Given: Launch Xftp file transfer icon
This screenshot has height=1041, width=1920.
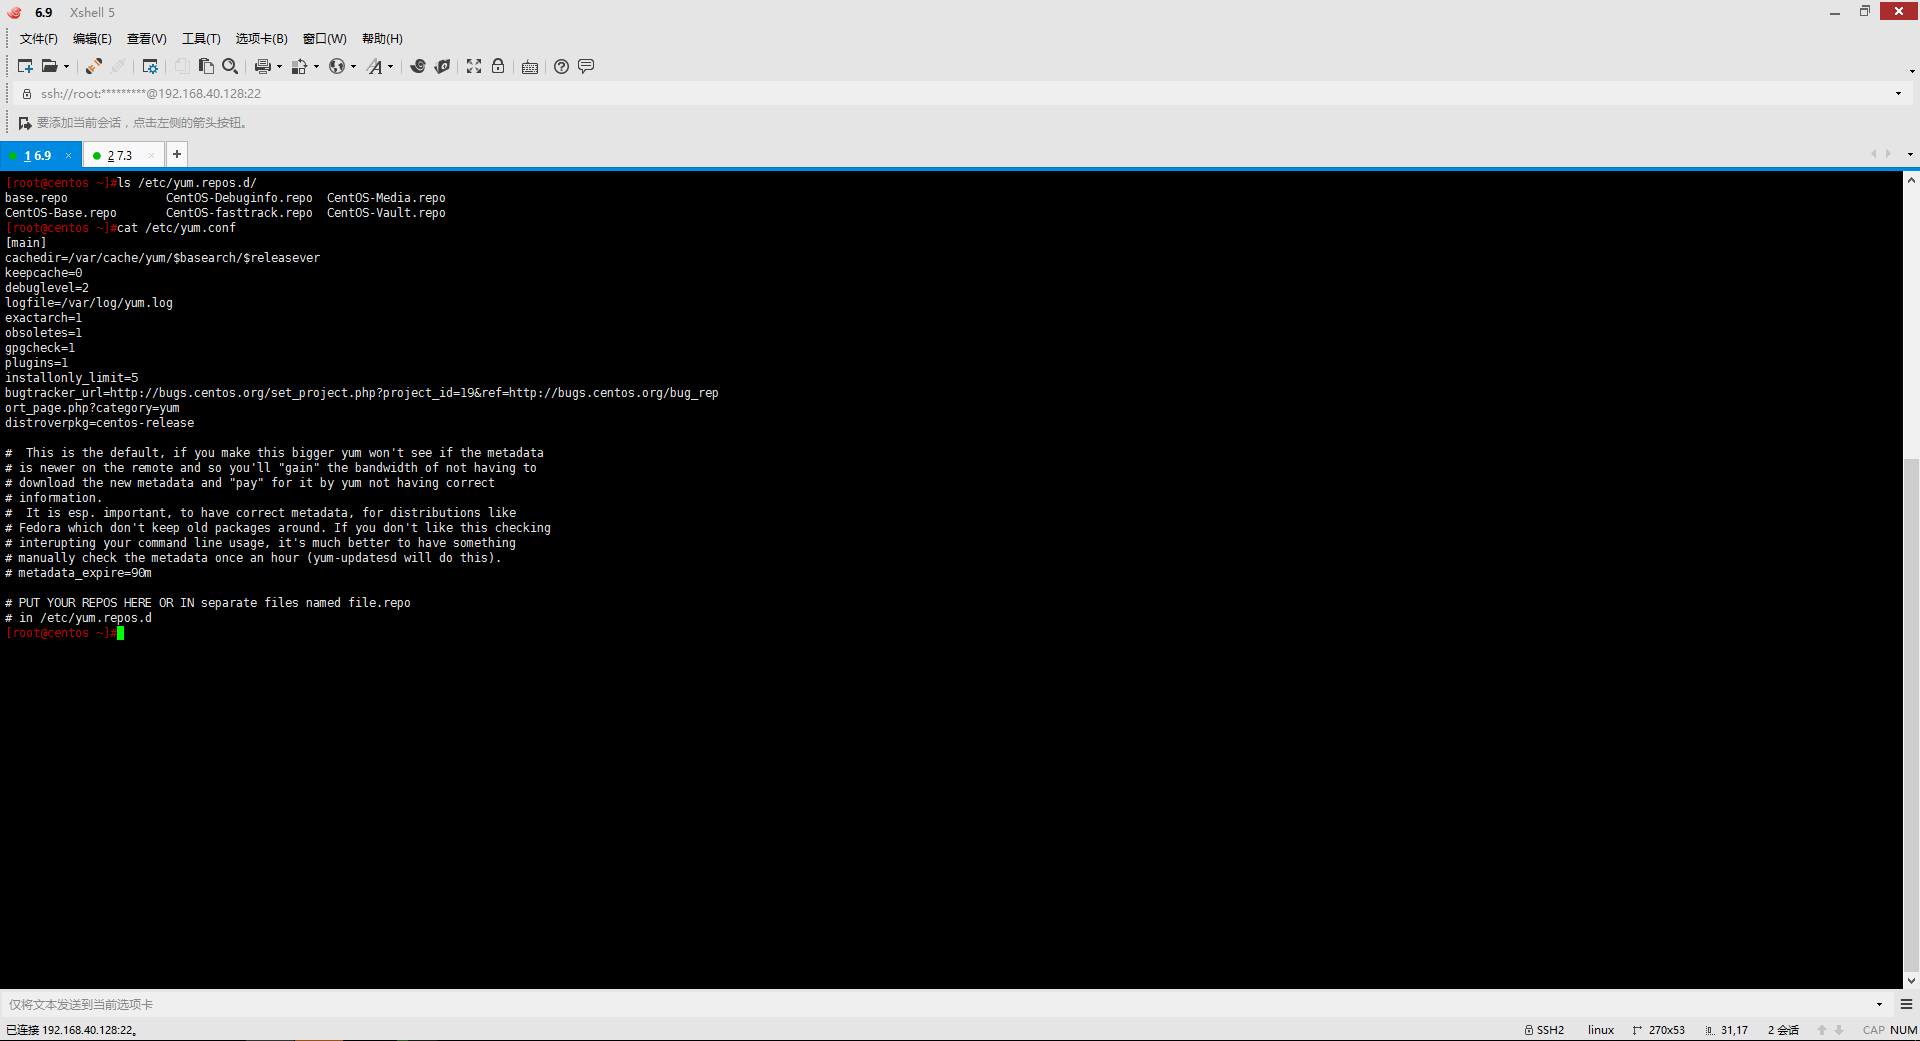Looking at the screenshot, I should [442, 66].
